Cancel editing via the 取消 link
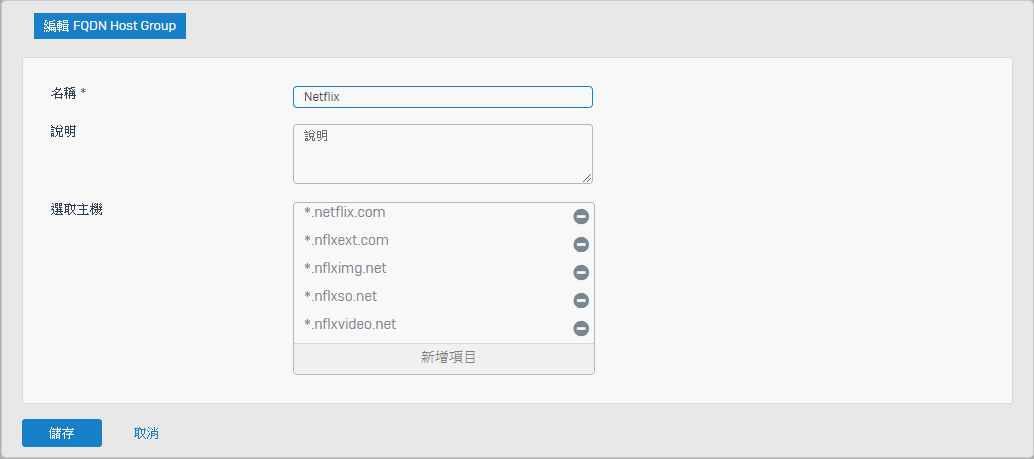Image resolution: width=1034 pixels, height=459 pixels. click(146, 433)
